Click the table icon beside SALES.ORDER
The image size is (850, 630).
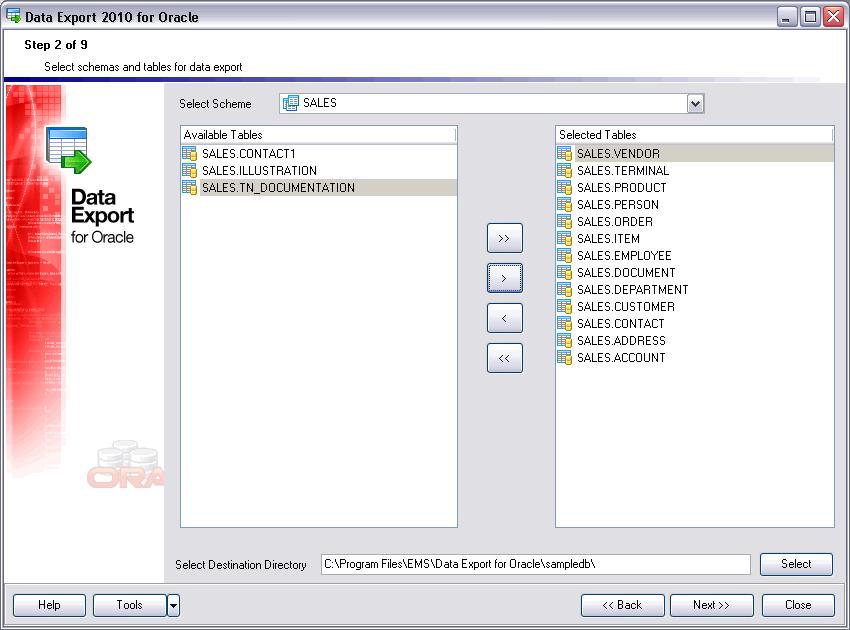tap(565, 222)
